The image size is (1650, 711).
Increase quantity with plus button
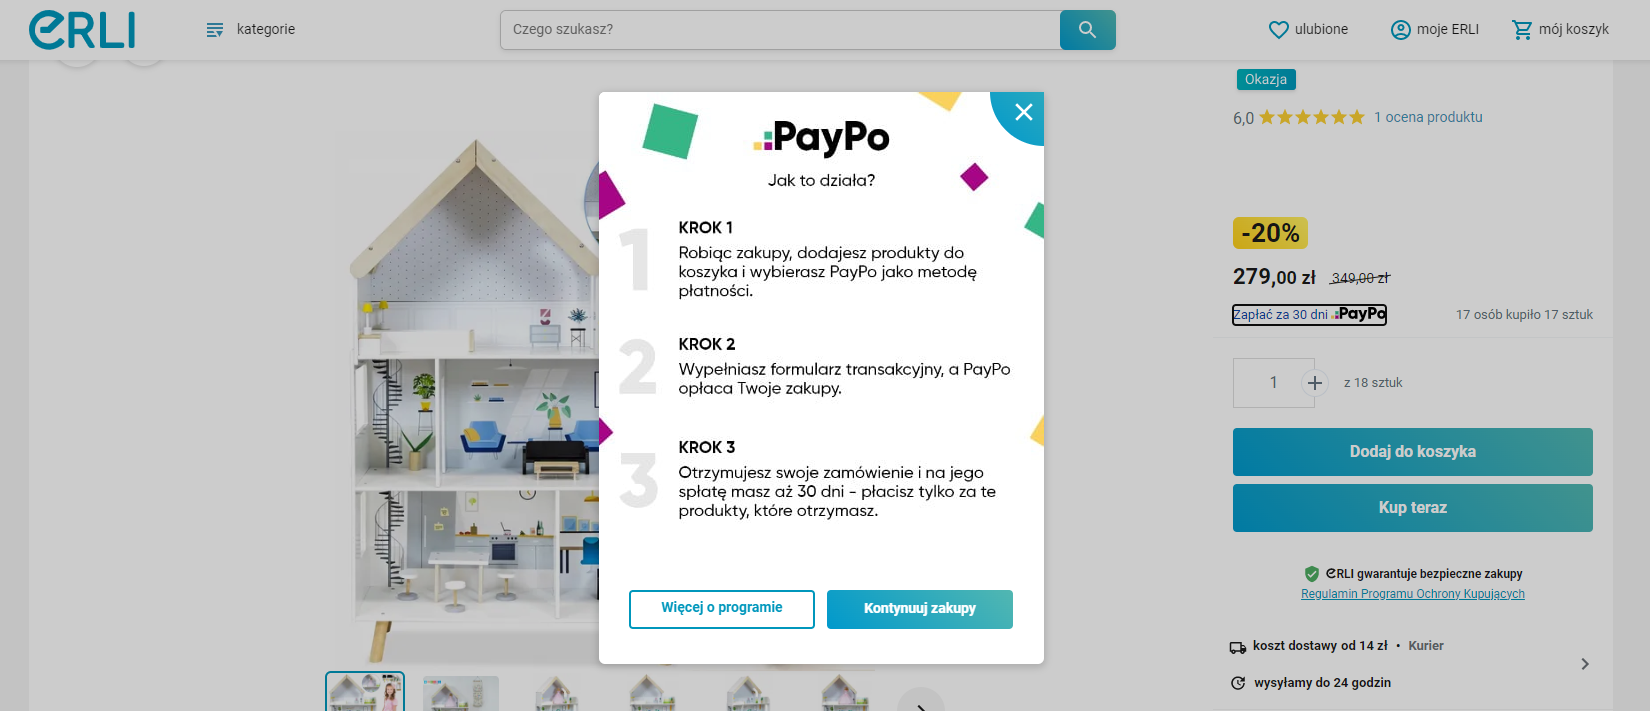click(x=1314, y=383)
